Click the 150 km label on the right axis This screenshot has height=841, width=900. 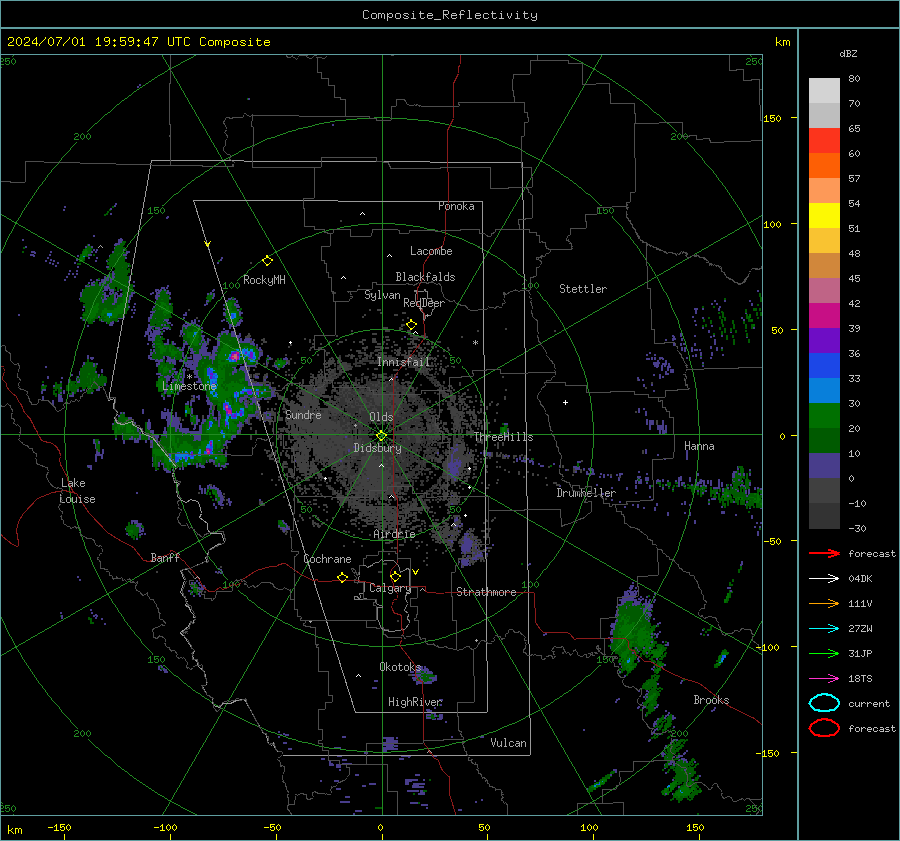pos(772,118)
